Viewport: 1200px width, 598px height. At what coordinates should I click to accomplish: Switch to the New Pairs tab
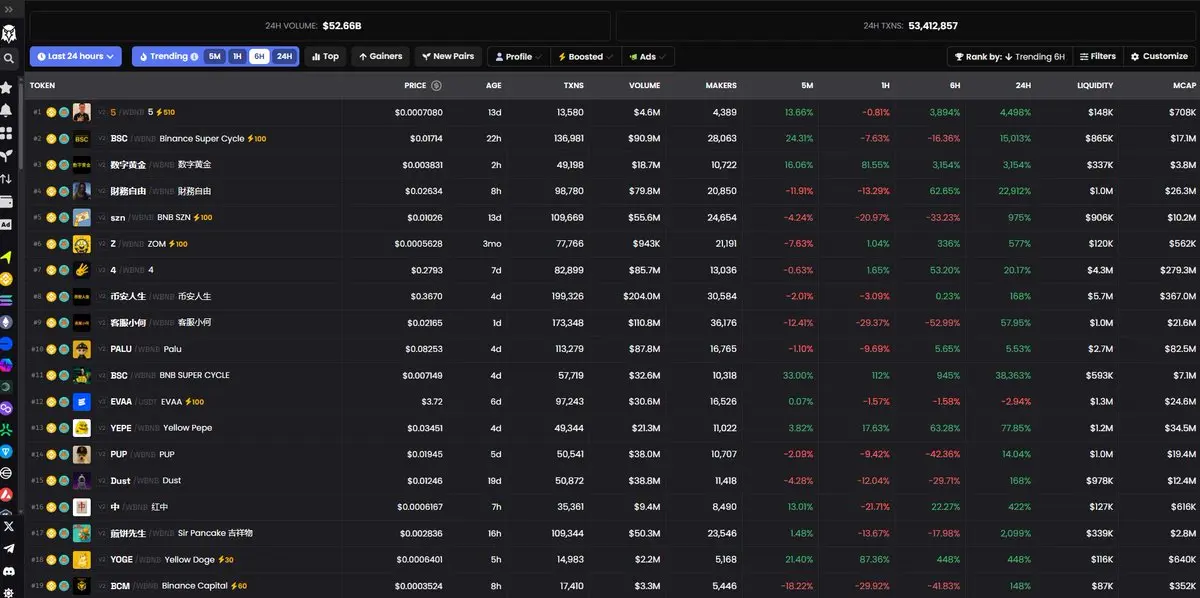447,57
